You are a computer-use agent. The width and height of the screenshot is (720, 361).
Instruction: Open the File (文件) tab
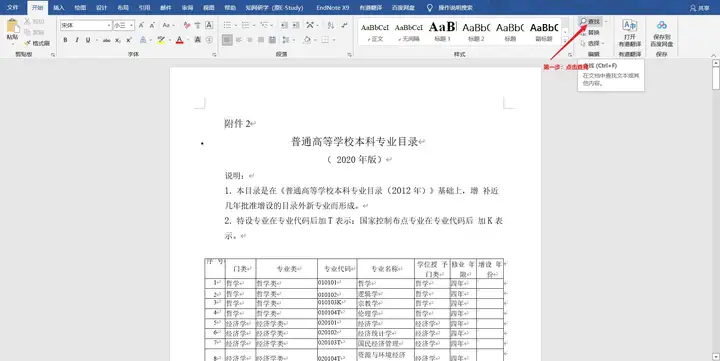pyautogui.click(x=12, y=8)
